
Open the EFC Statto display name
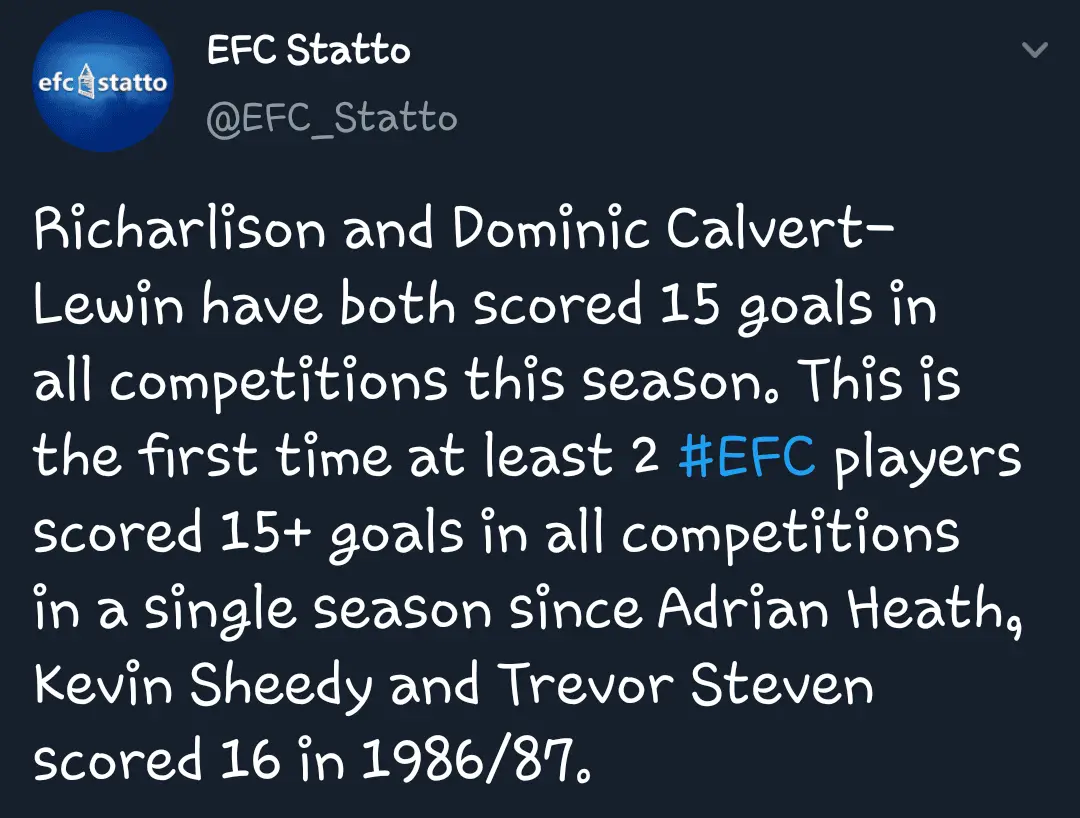(x=308, y=50)
